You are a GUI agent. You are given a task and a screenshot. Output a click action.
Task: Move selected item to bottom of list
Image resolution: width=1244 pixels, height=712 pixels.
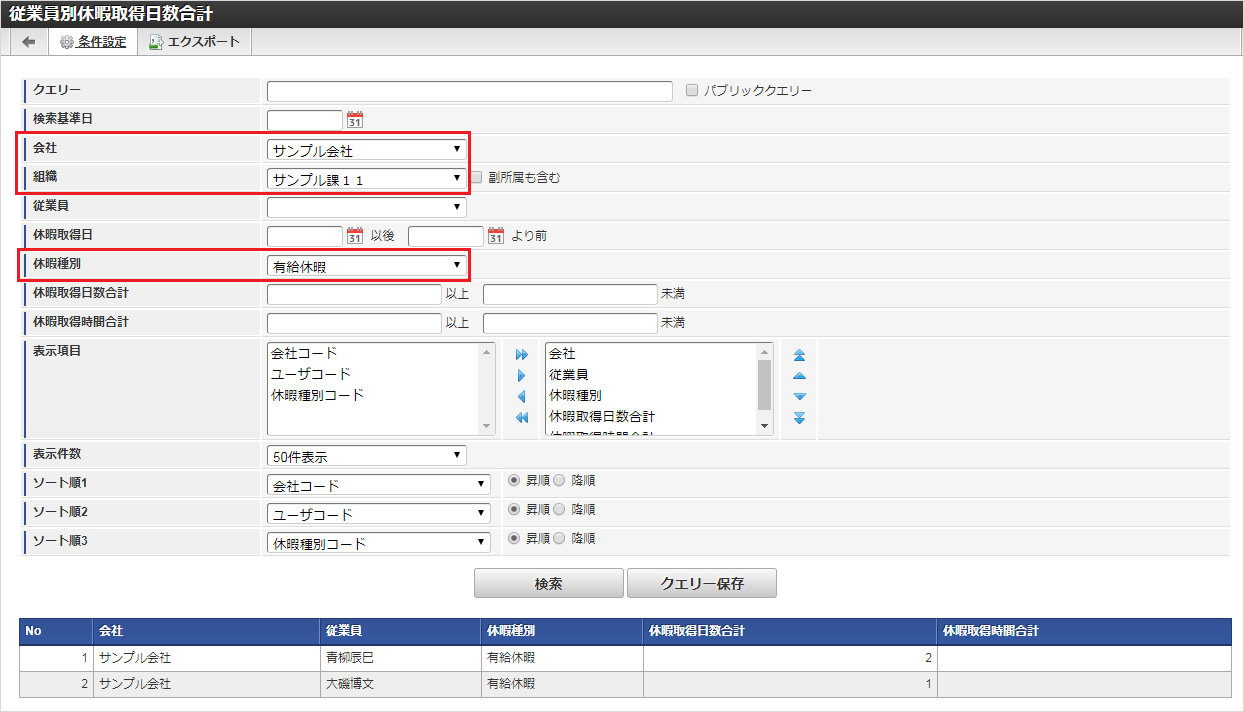[x=799, y=418]
